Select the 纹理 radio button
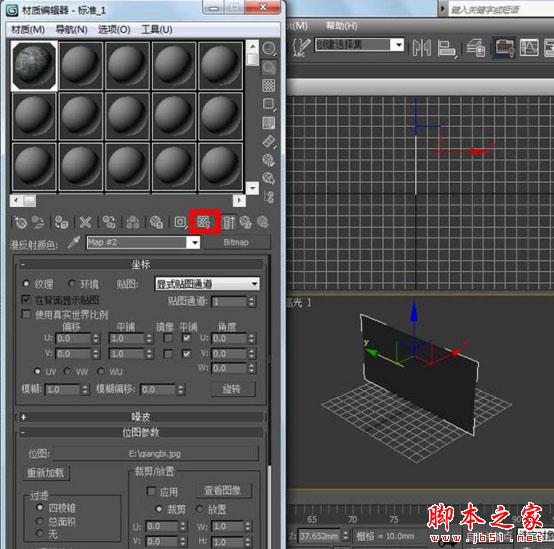This screenshot has height=549, width=554. click(26, 284)
